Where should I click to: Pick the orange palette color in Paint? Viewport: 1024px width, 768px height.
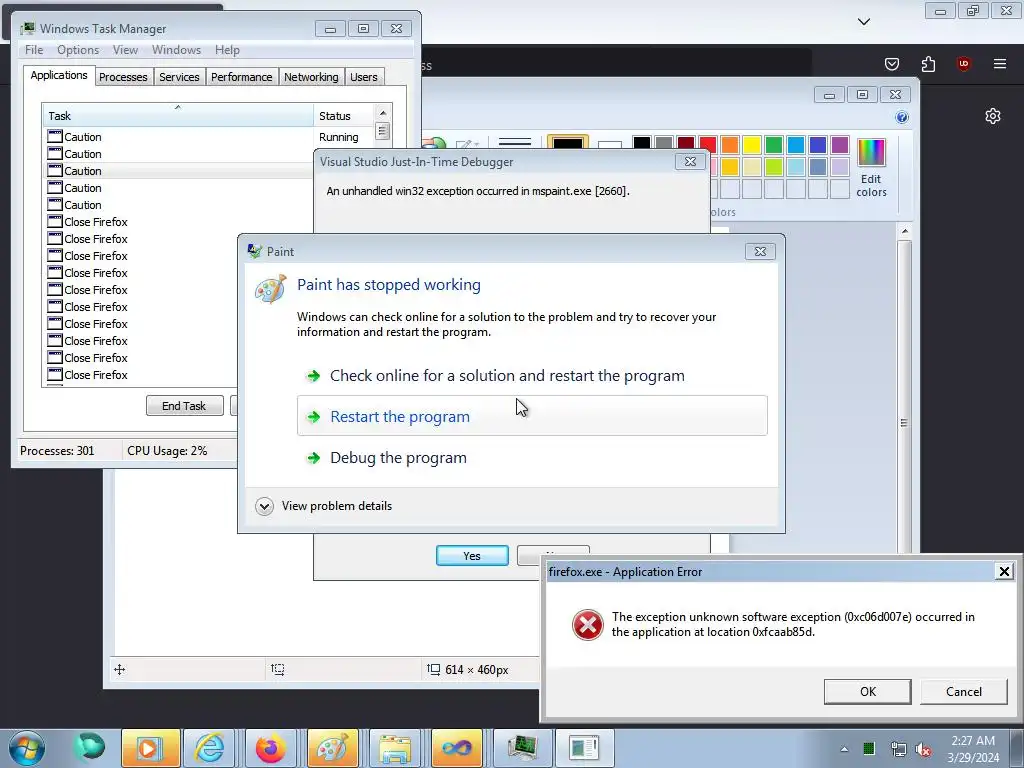click(x=730, y=144)
